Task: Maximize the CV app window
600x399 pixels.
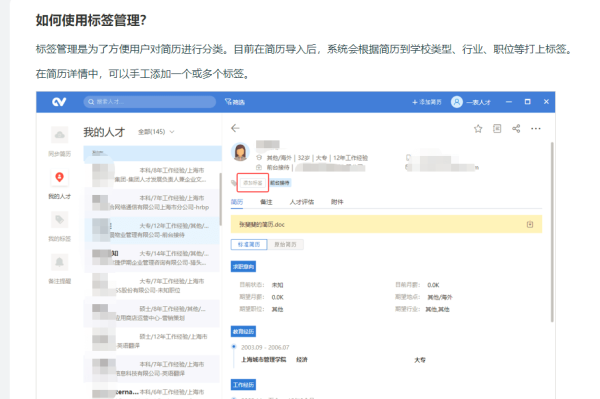Action: pos(527,102)
